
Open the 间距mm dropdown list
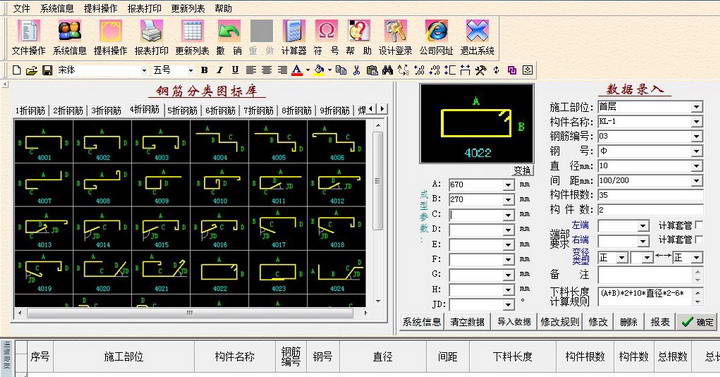pos(697,180)
